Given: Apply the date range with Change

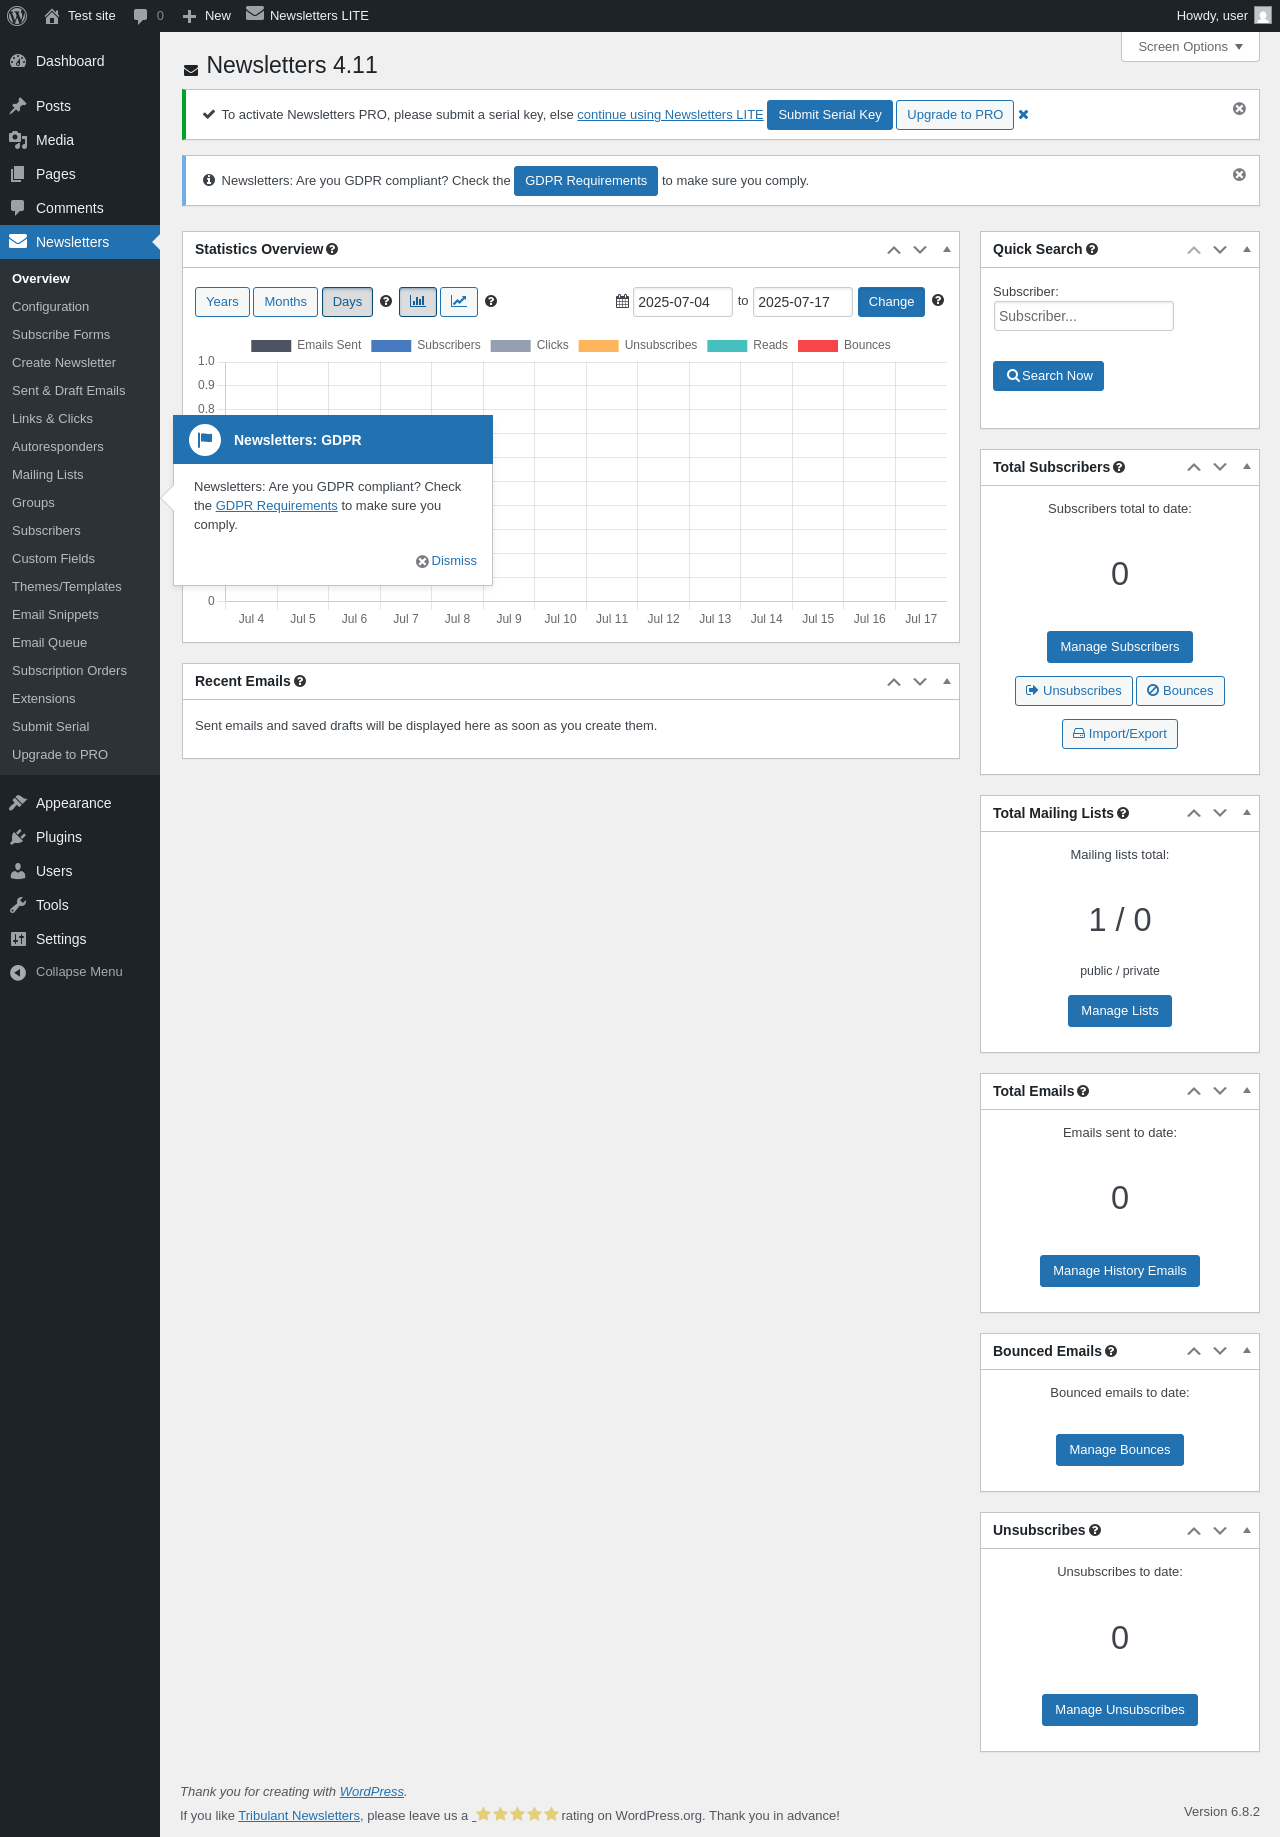Looking at the screenshot, I should (x=891, y=302).
